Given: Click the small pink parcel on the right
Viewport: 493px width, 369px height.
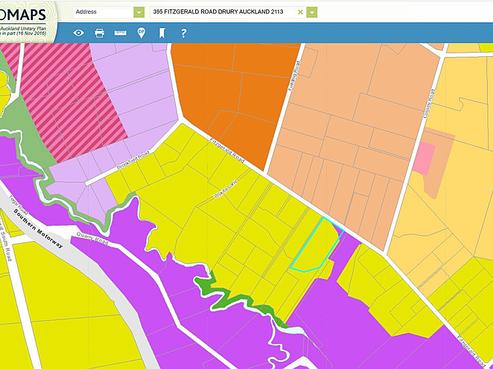Looking at the screenshot, I should tap(424, 159).
